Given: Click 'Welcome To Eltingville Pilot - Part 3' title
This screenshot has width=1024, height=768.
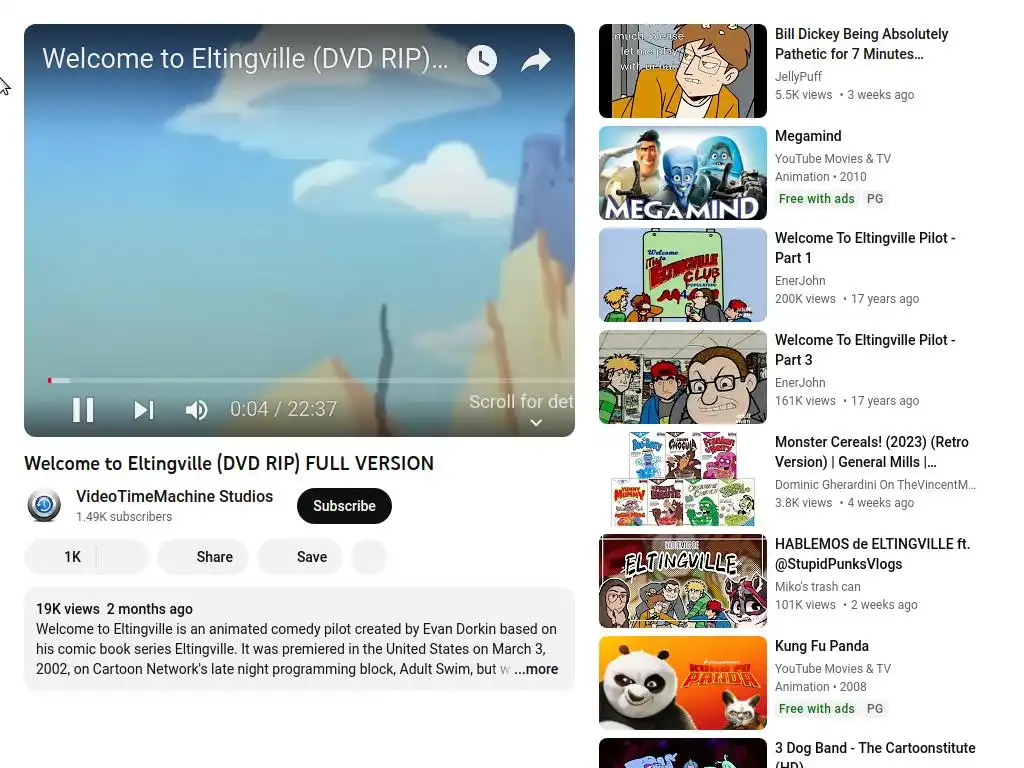Looking at the screenshot, I should click(x=865, y=349).
